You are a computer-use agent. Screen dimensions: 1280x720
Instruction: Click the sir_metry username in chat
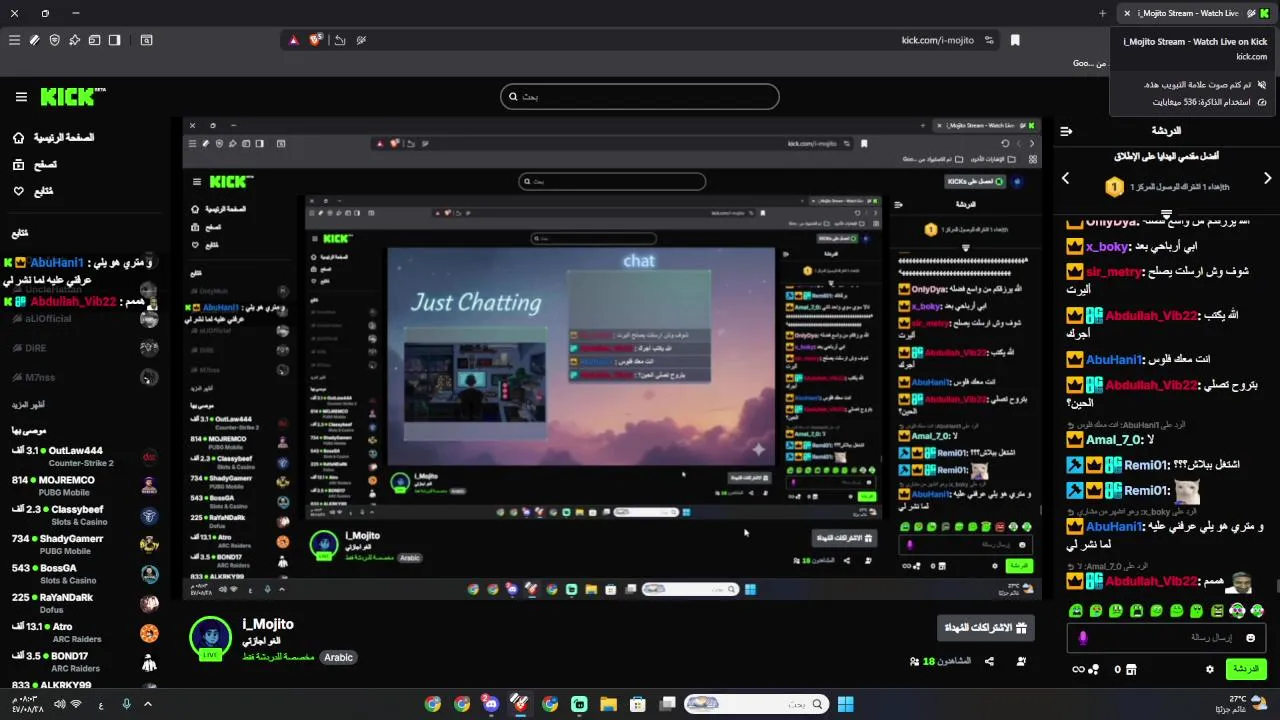pyautogui.click(x=1113, y=272)
